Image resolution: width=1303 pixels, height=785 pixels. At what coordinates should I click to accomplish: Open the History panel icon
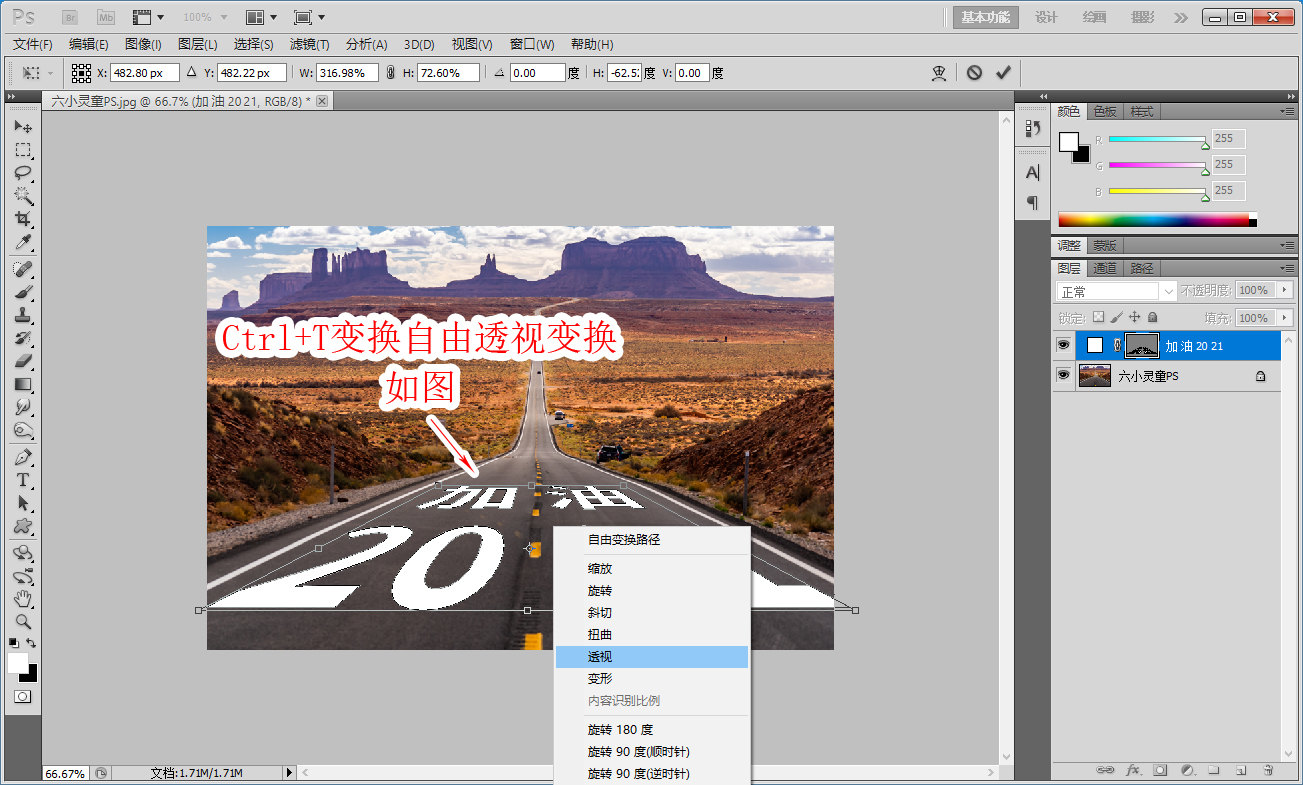(x=1033, y=129)
